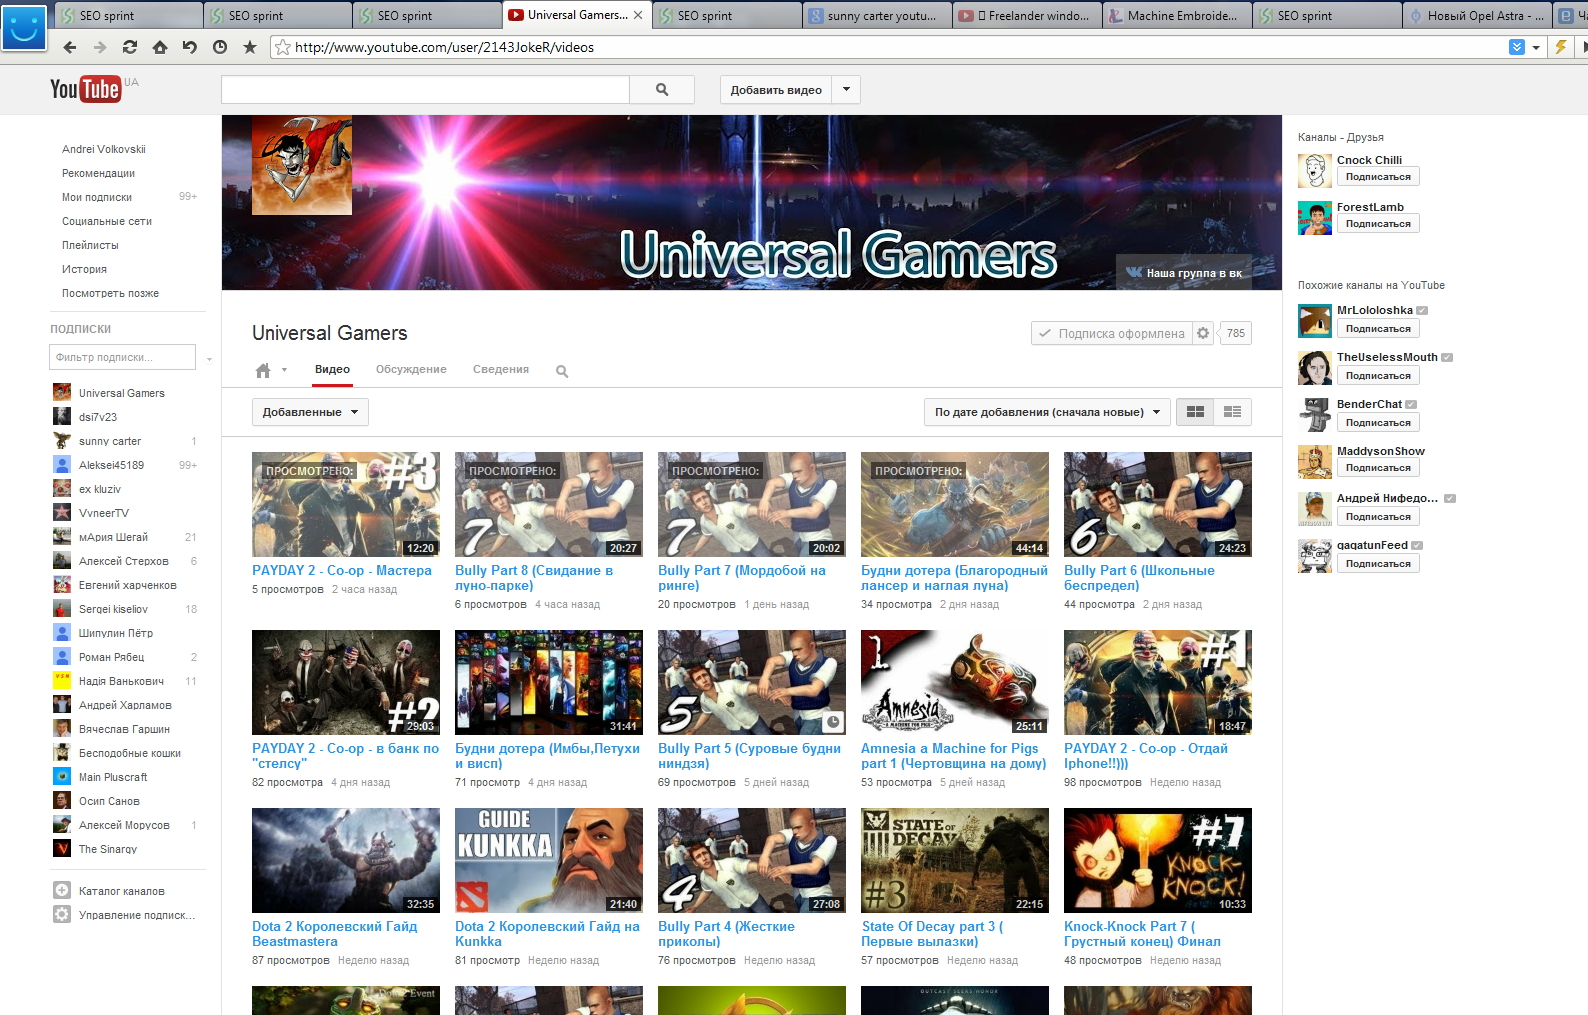This screenshot has width=1588, height=1015.
Task: Open State Of Decay part 3 thumbnail
Action: tap(955, 860)
